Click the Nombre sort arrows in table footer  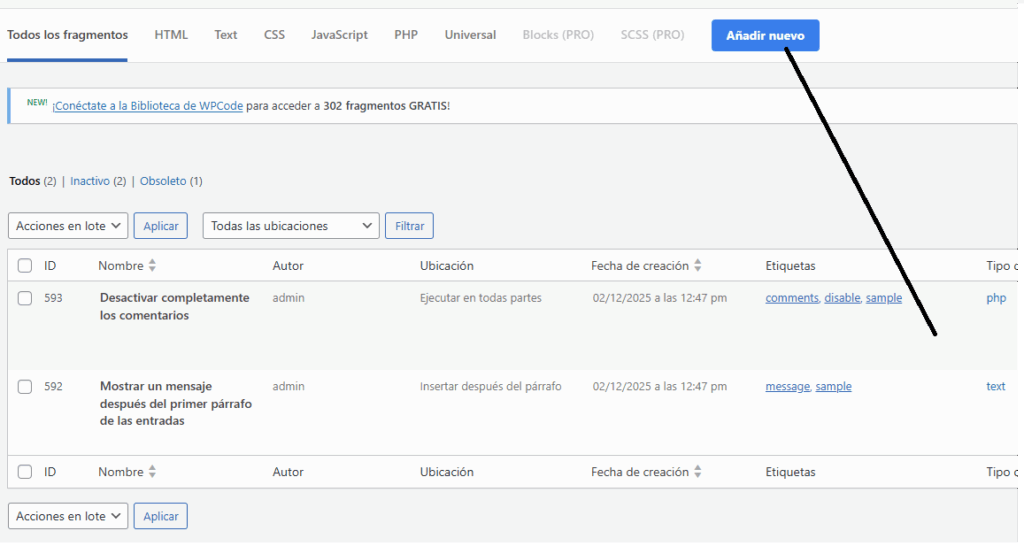tap(152, 472)
